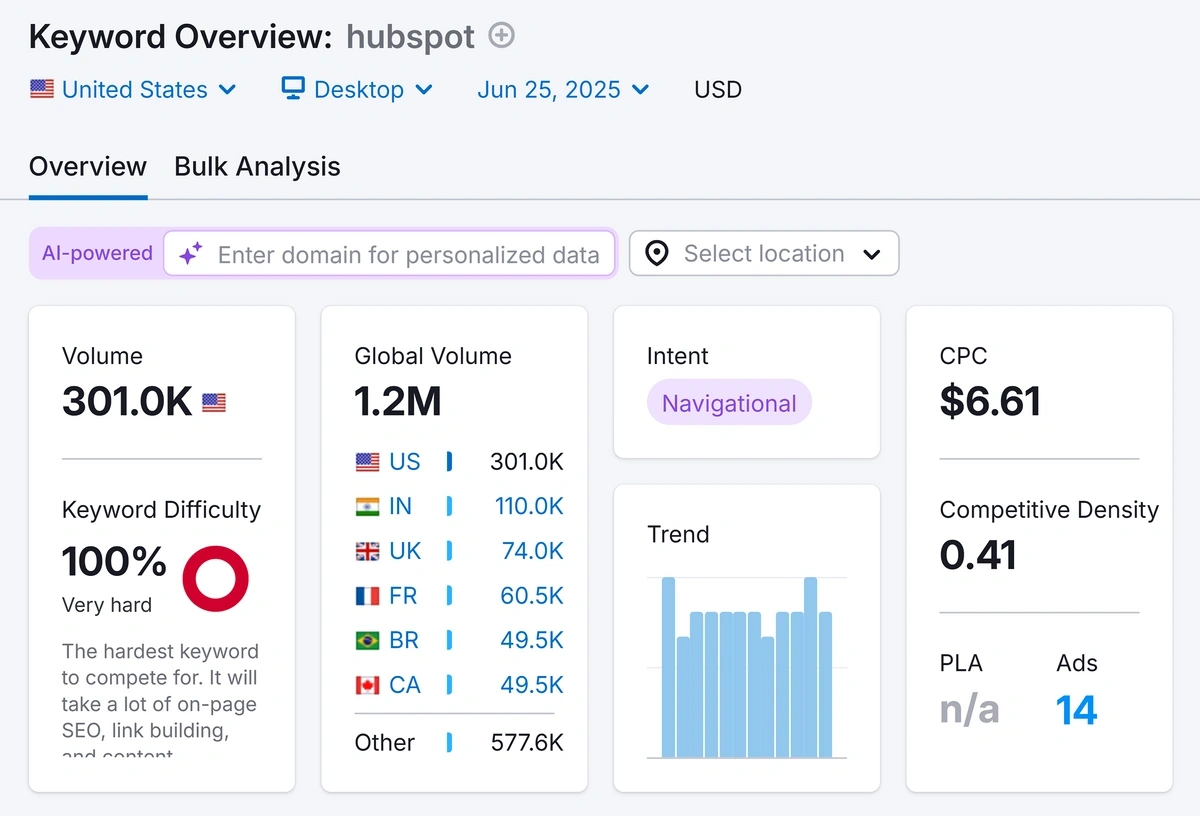Click the 577.6K Other volume value
The image size is (1200, 816).
(527, 742)
